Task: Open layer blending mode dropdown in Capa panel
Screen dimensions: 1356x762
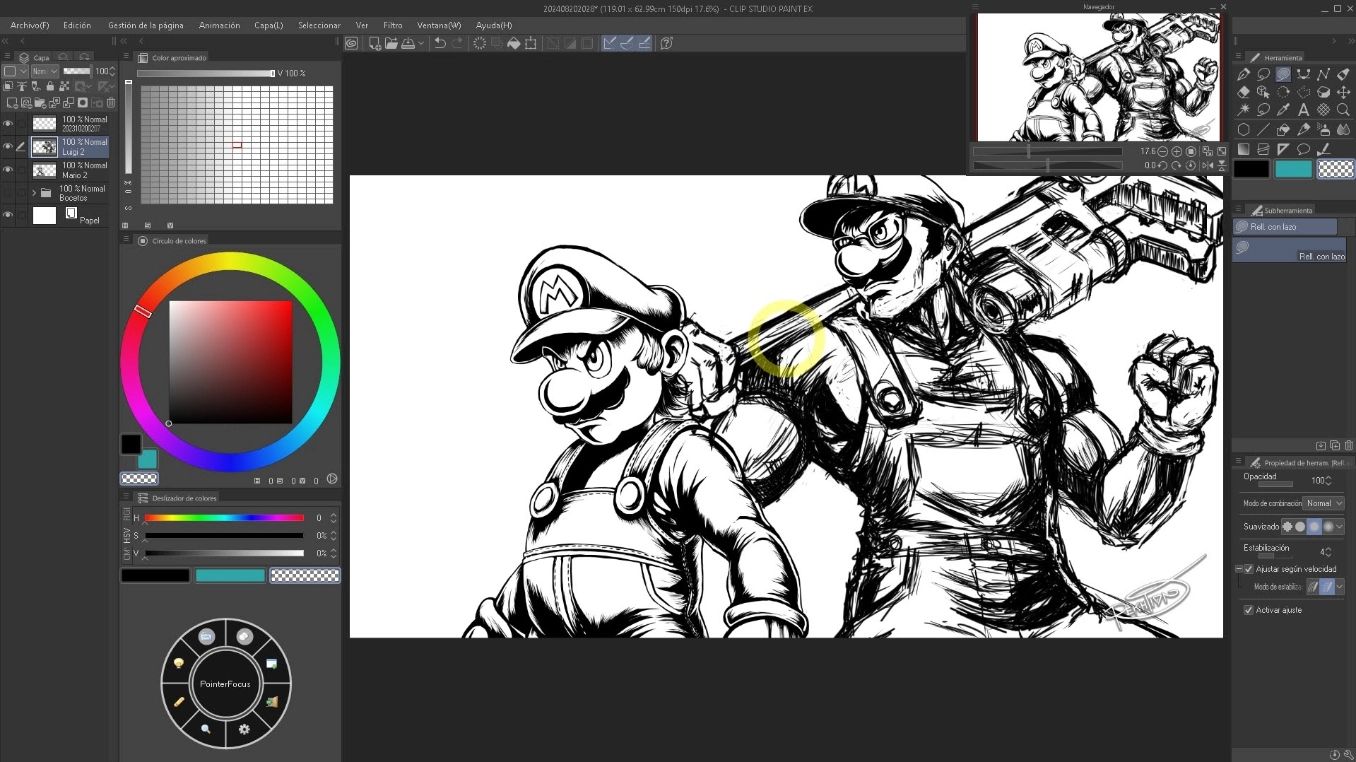Action: [x=45, y=72]
